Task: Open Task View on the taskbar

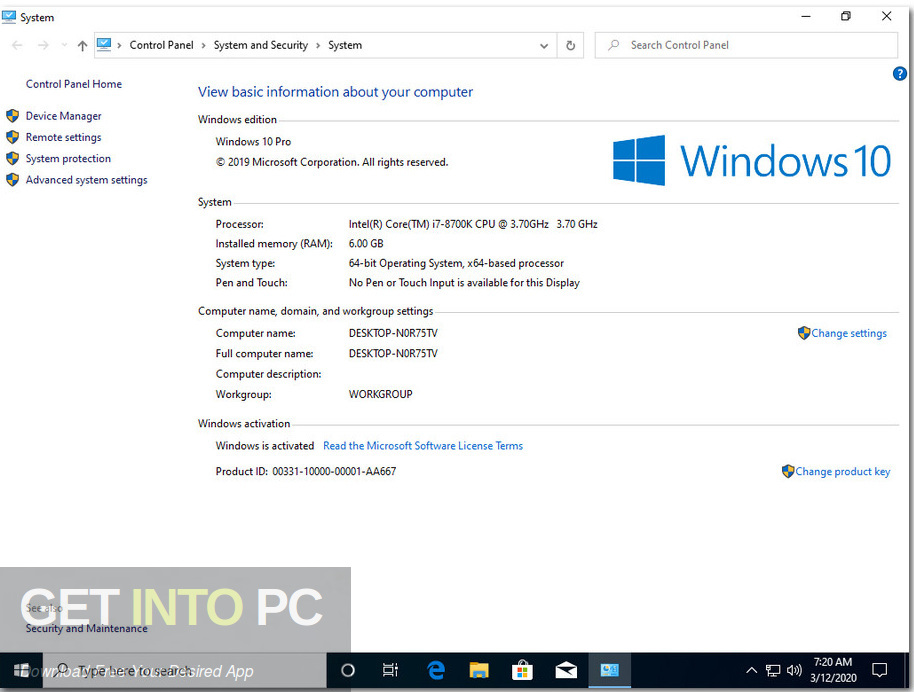Action: [391, 670]
